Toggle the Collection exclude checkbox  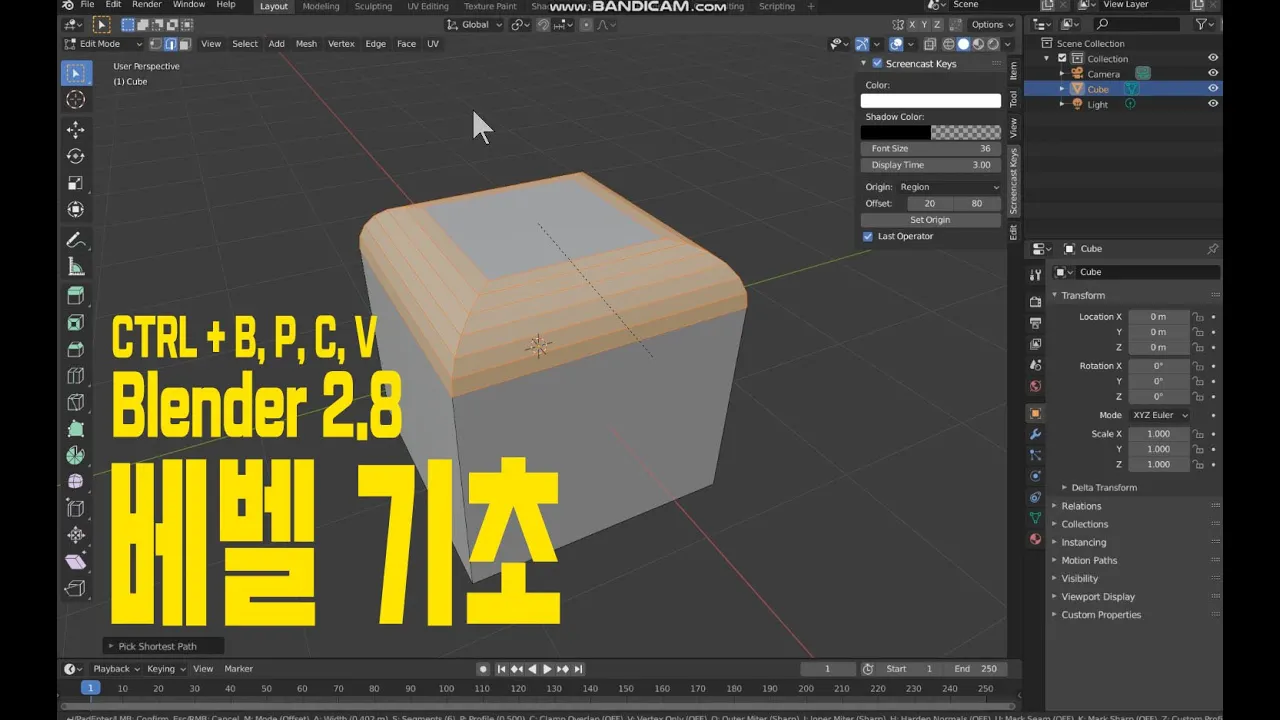click(1062, 58)
